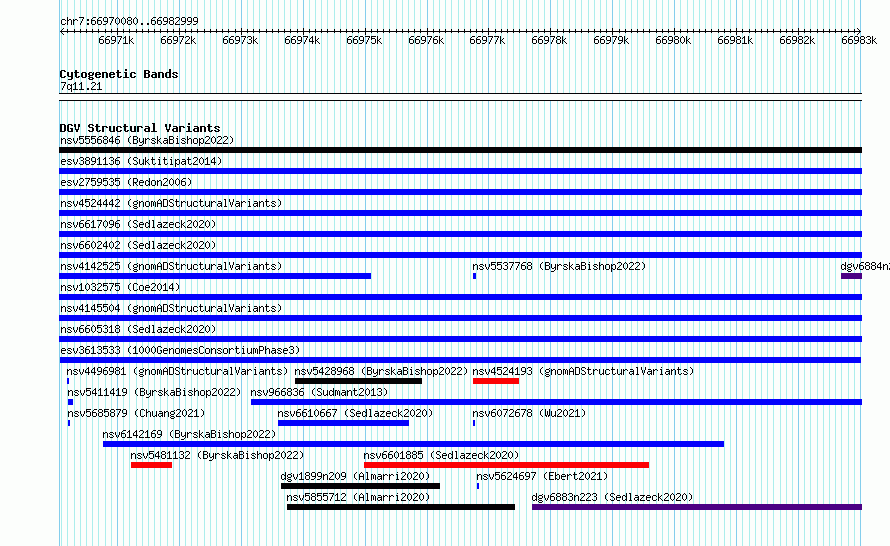The height and width of the screenshot is (546, 890).
Task: Click the Cytogenetic Bands track title
Action: (119, 74)
